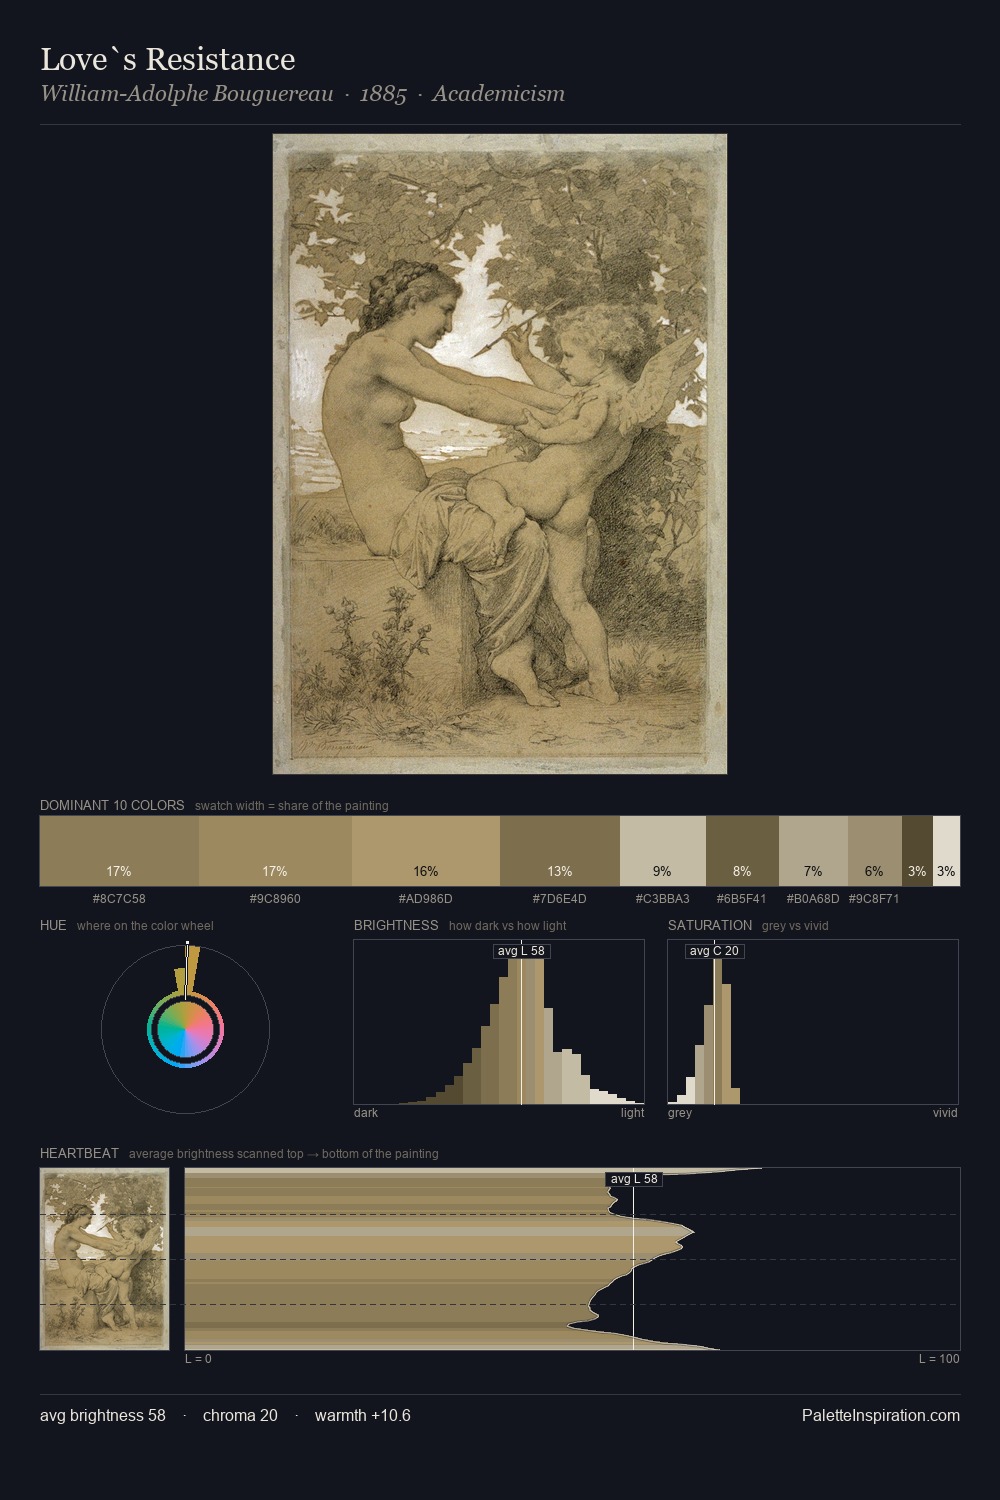Viewport: 1000px width, 1500px height.
Task: Select the #8C7C58 17% color swatch
Action: (119, 851)
